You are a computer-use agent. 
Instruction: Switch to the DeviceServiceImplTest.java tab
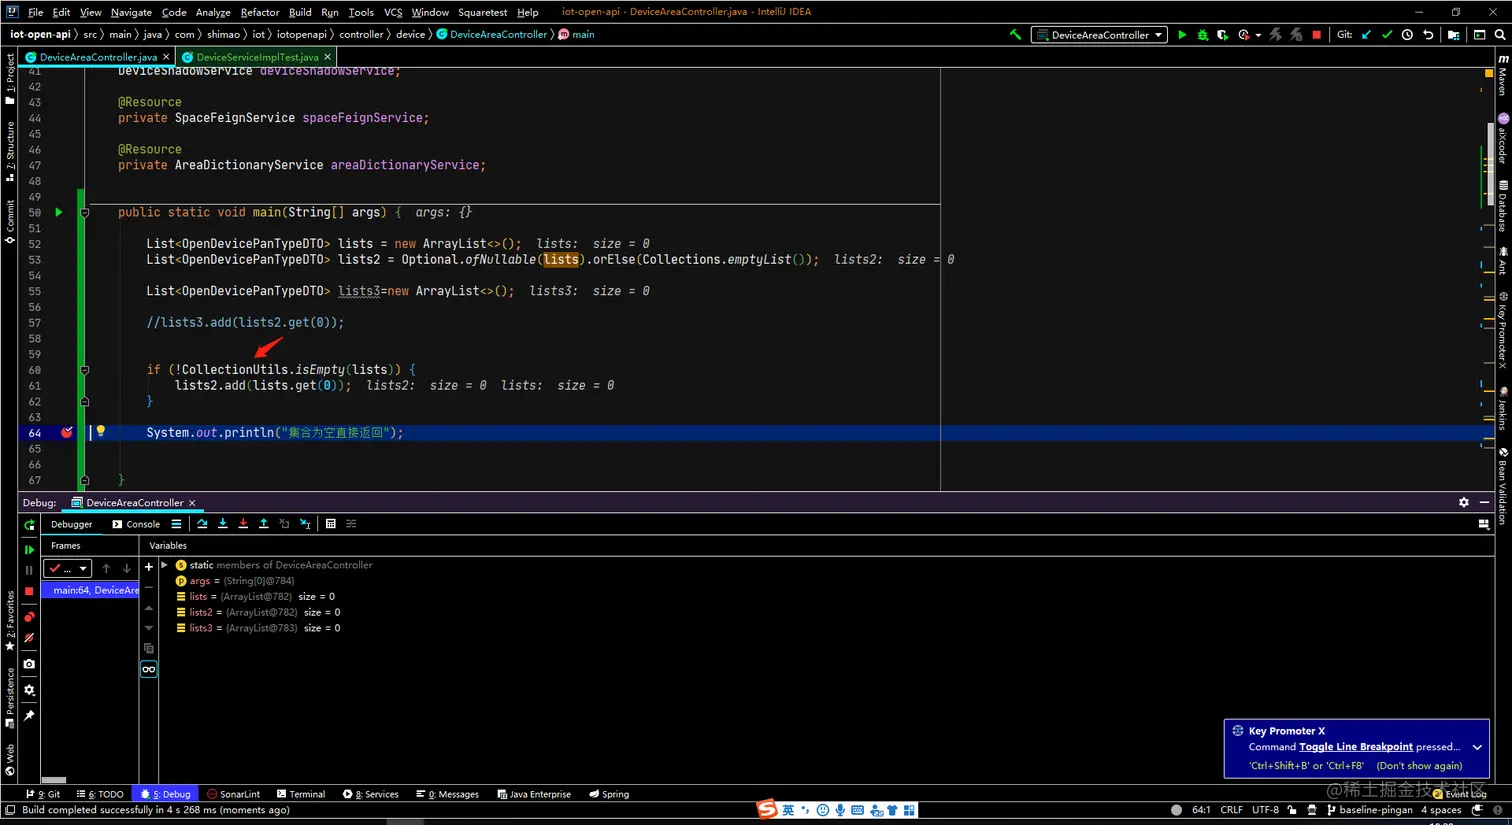tap(256, 57)
